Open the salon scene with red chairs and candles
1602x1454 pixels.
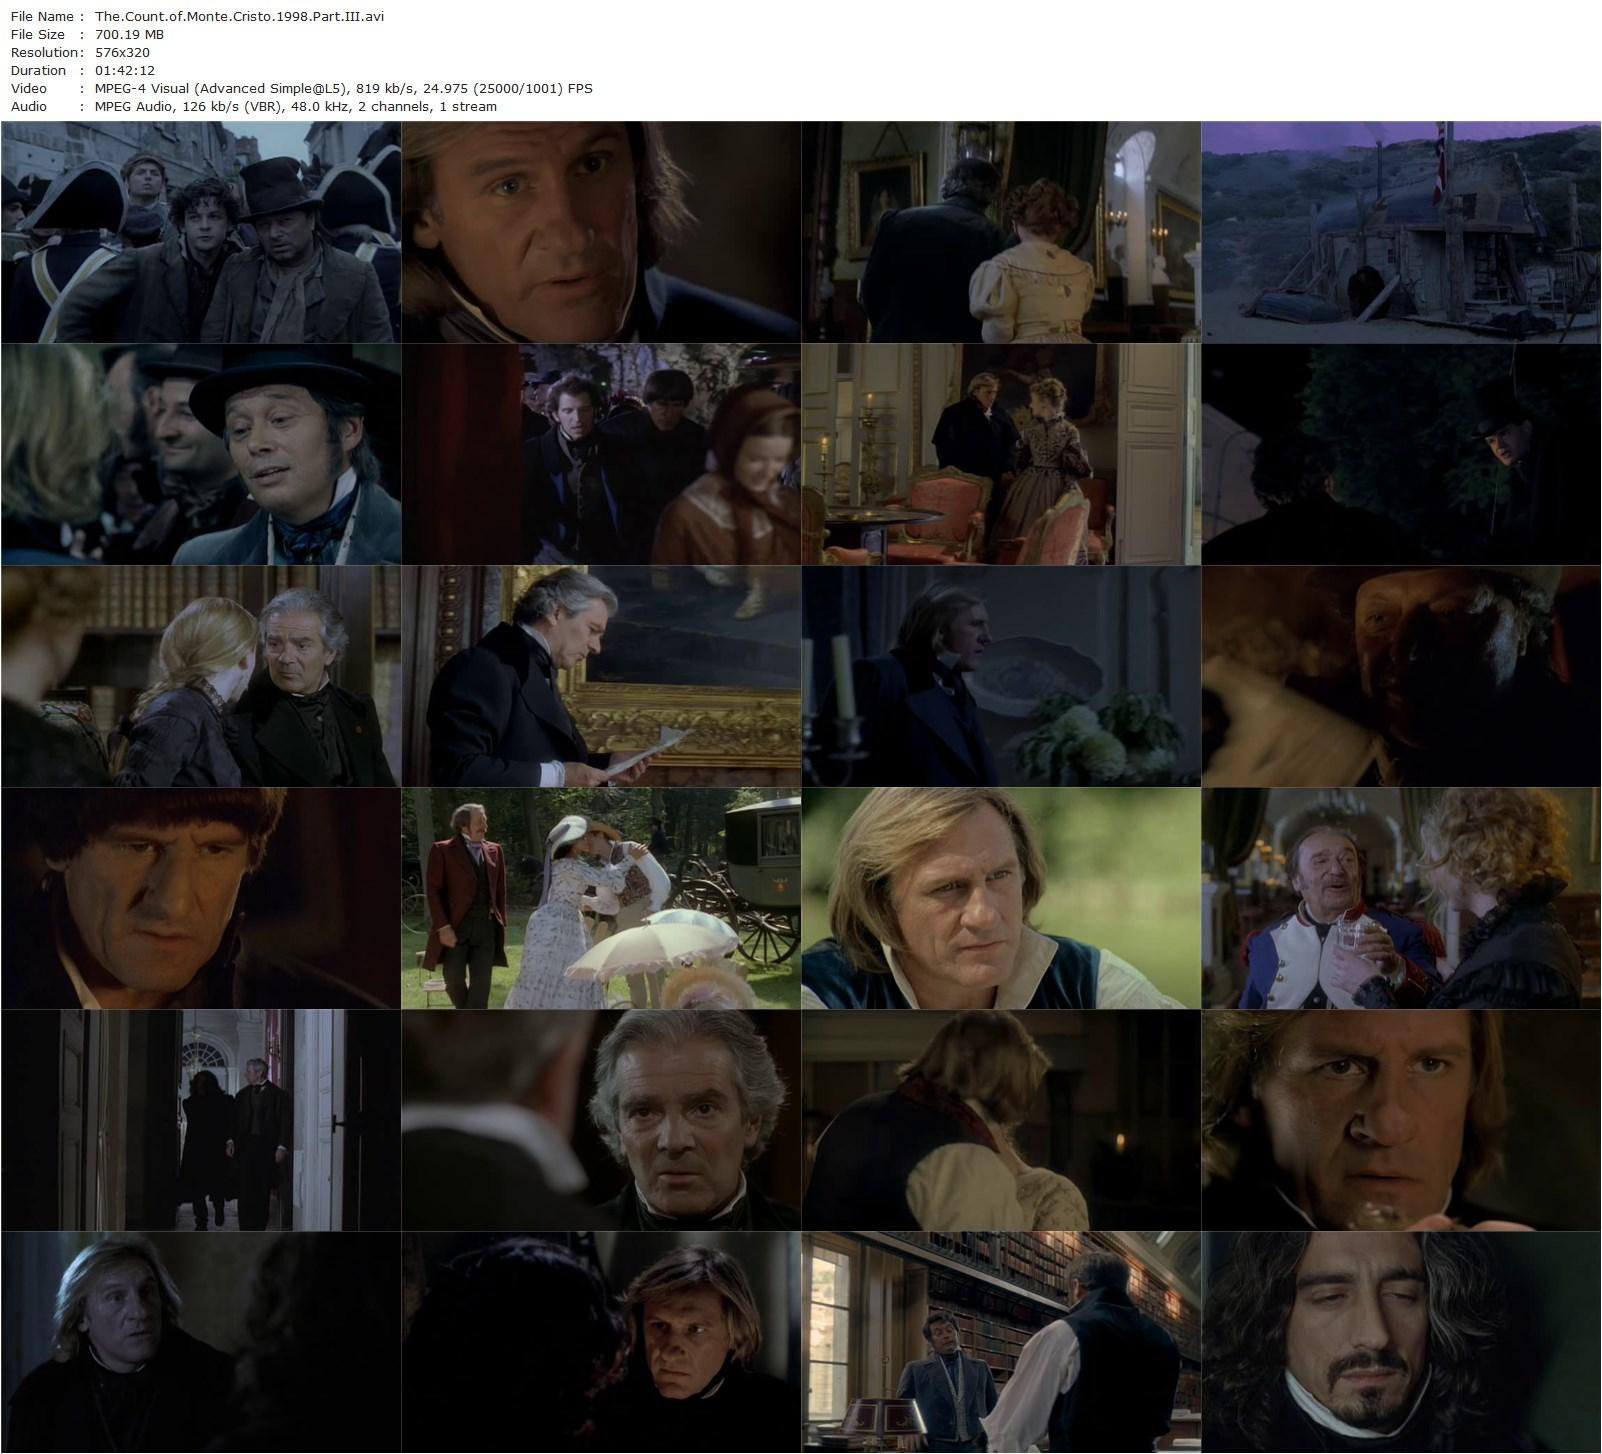[1000, 454]
